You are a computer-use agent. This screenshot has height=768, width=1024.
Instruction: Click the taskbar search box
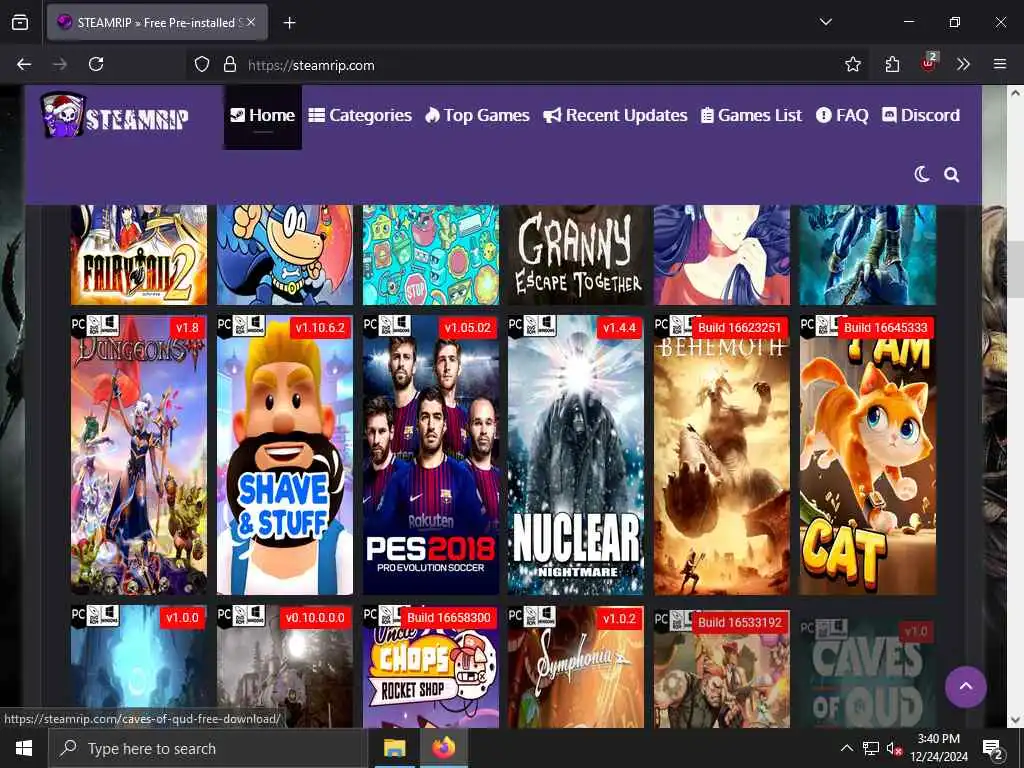pos(207,748)
